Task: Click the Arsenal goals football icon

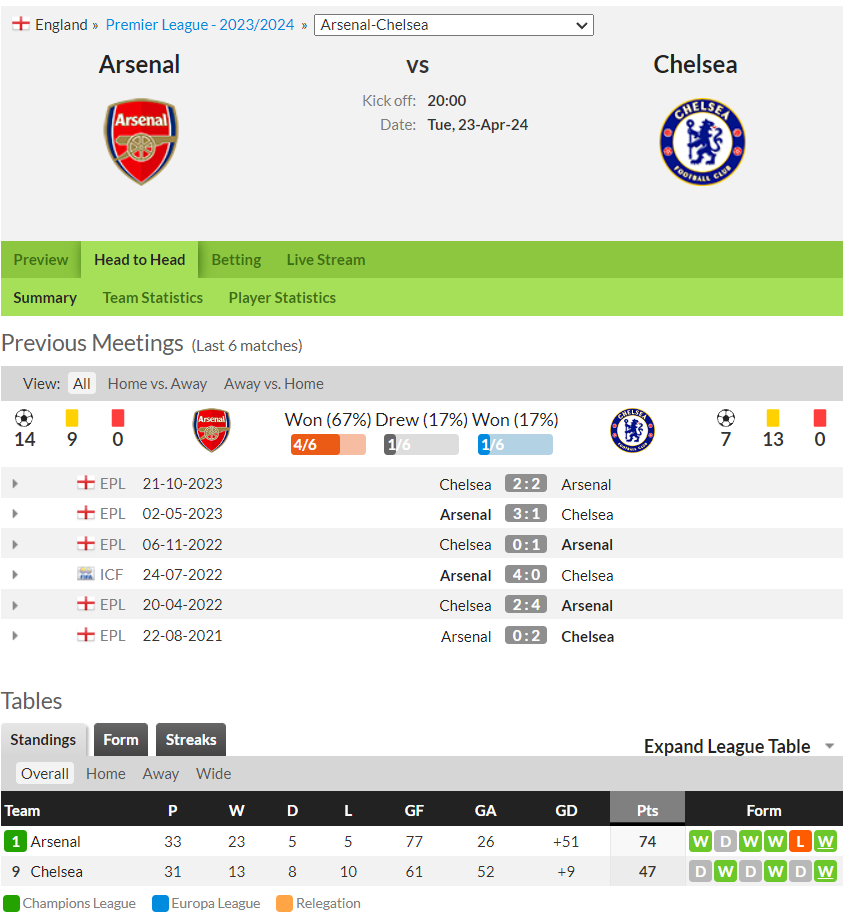Action: (24, 418)
